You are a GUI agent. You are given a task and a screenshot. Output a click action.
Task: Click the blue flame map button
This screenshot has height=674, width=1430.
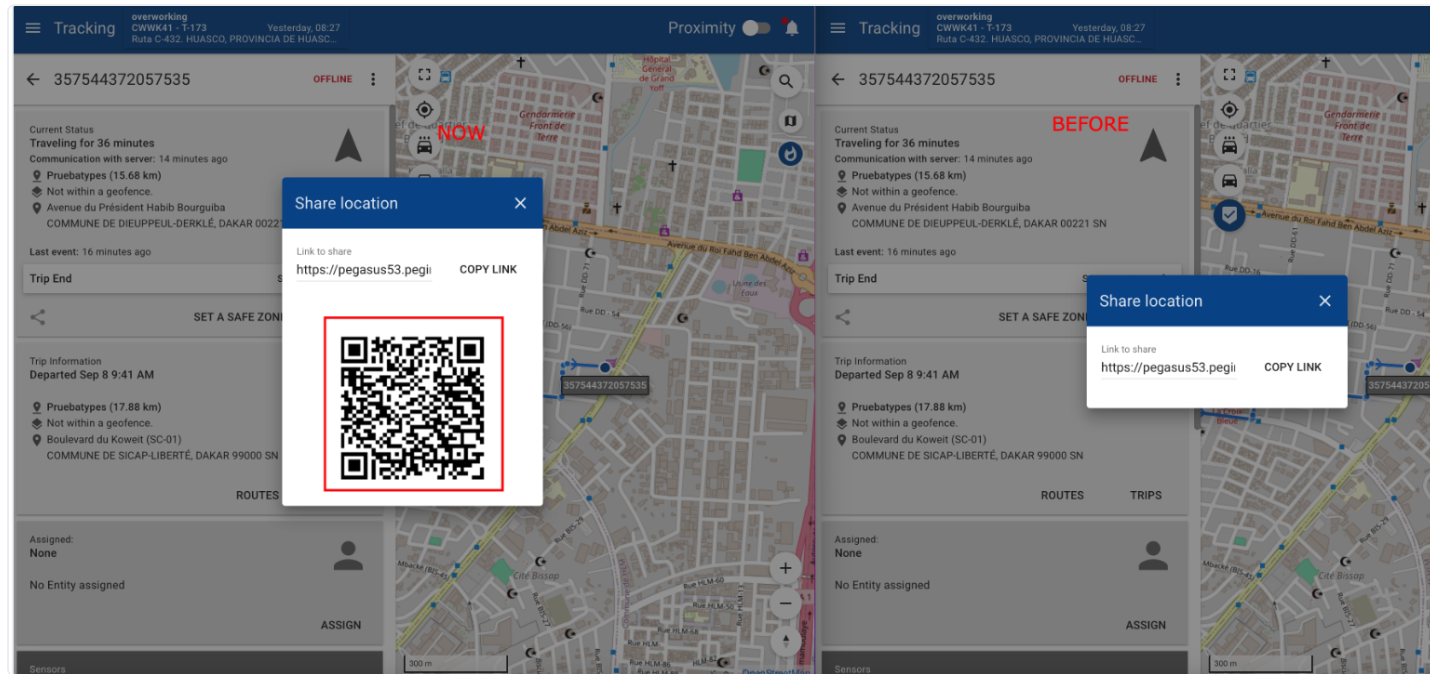click(x=789, y=154)
